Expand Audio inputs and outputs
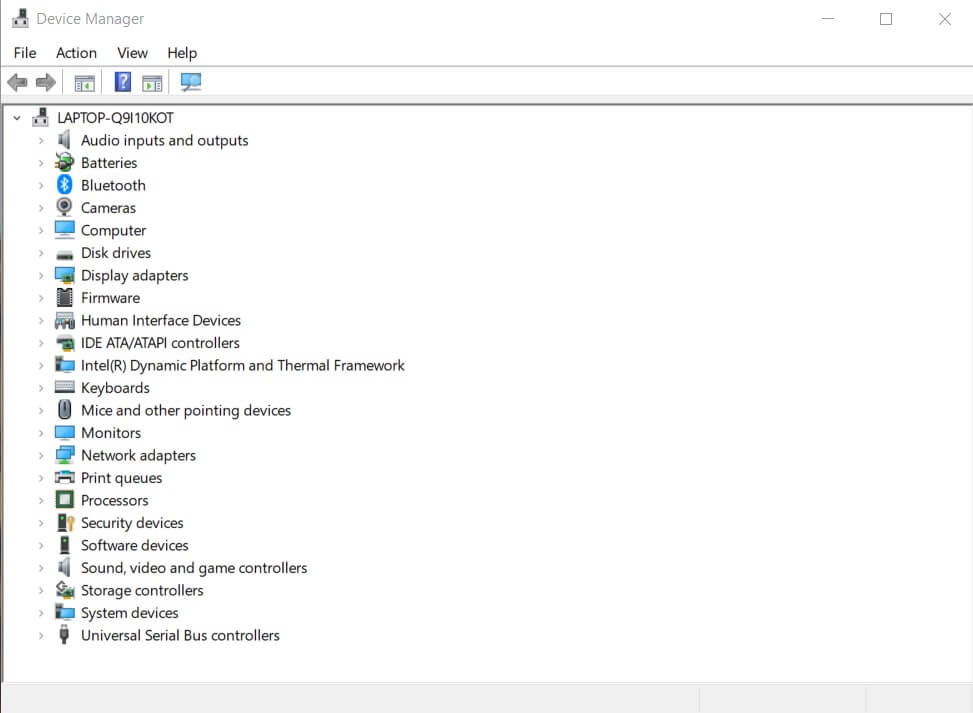973x713 pixels. (x=41, y=140)
